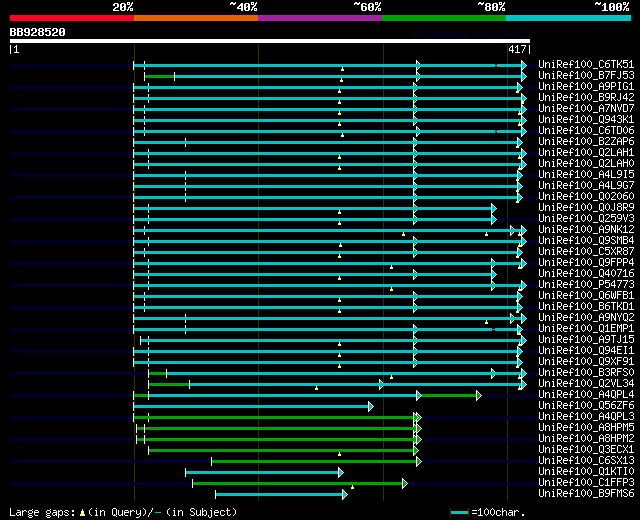This screenshot has width=640, height=520.
Task: Click the Large gaps legend text
Action: pyautogui.click(x=123, y=512)
